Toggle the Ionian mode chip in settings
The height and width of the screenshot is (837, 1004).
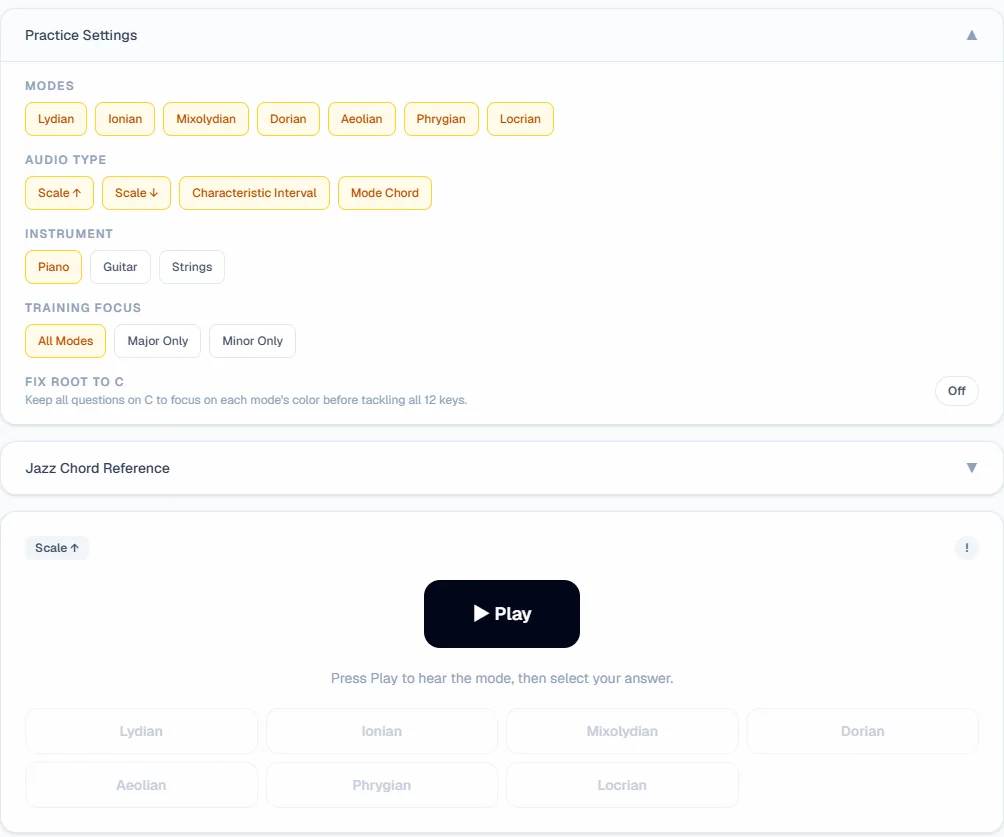tap(125, 119)
